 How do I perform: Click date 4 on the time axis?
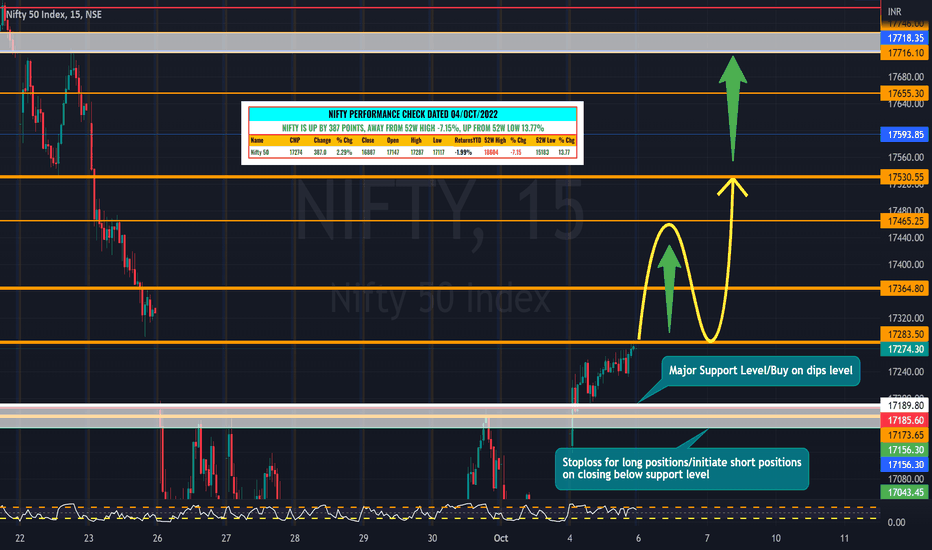[x=569, y=538]
